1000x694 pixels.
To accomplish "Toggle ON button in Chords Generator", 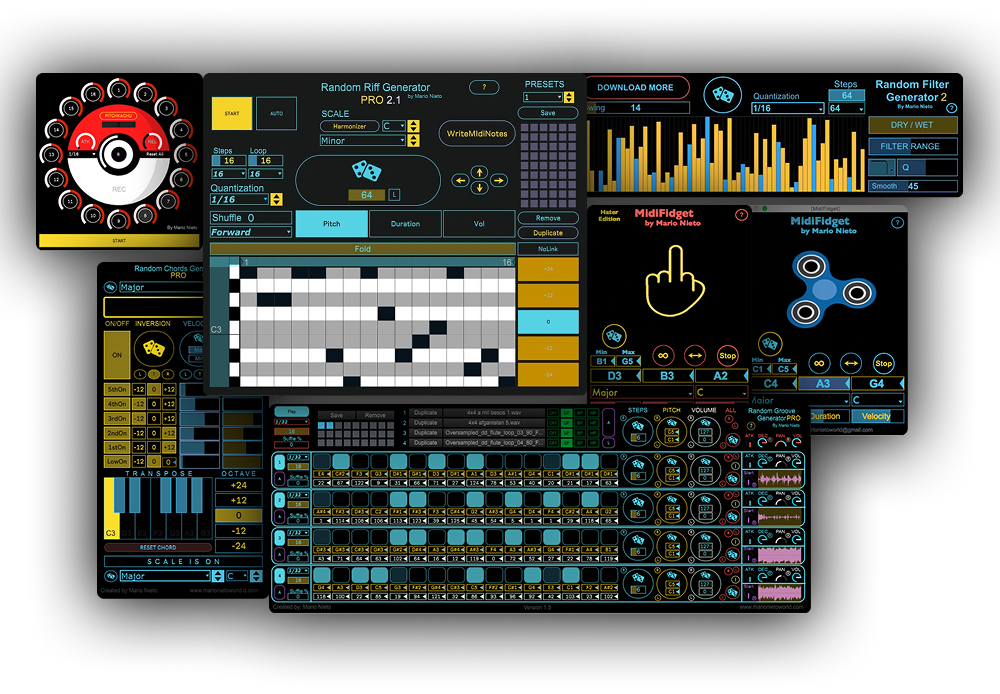I will [117, 355].
